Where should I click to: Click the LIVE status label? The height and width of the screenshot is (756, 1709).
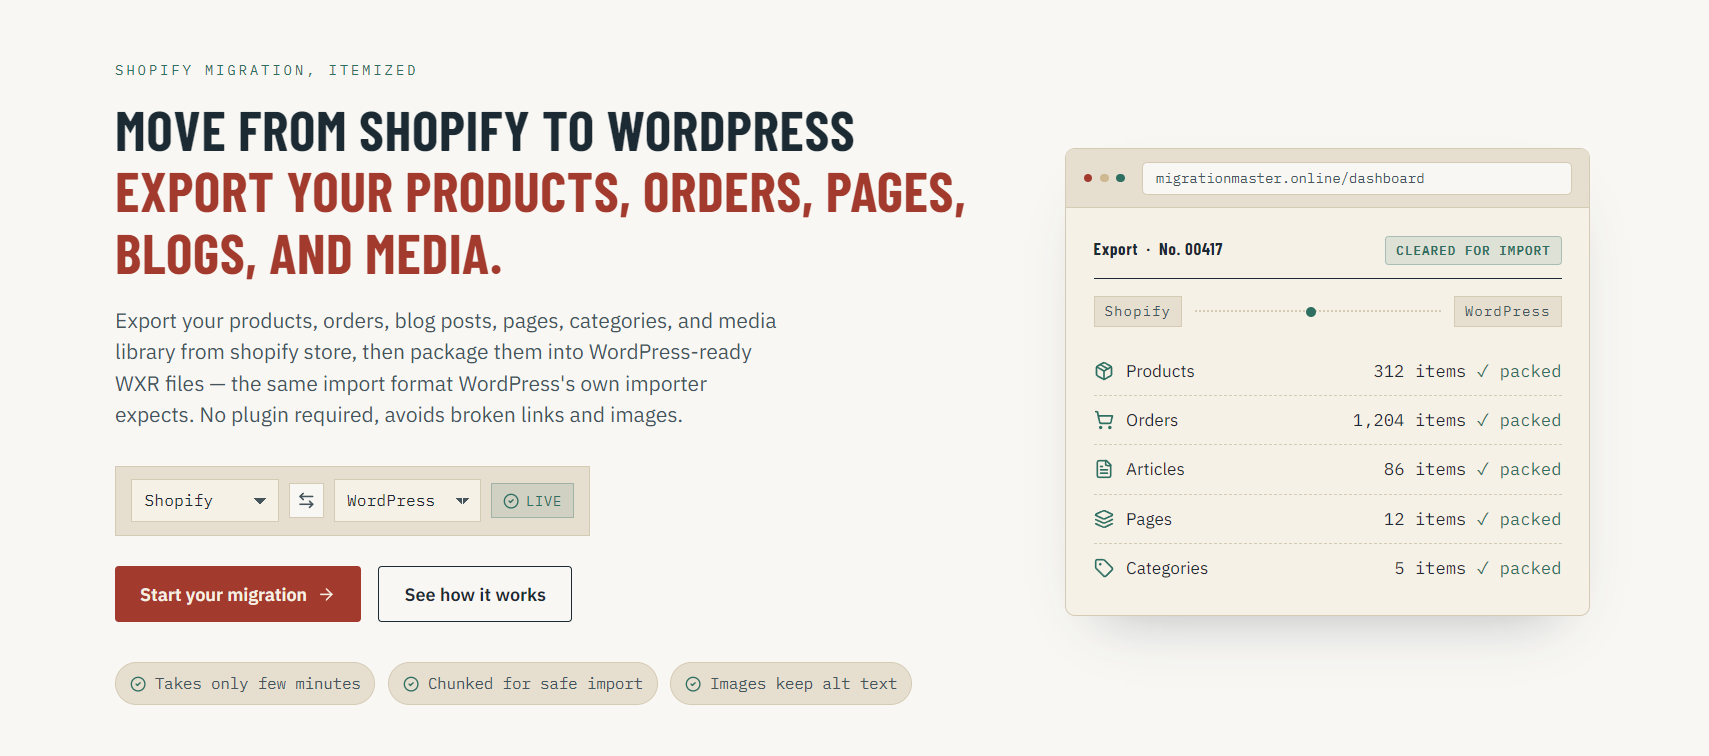[x=544, y=501]
